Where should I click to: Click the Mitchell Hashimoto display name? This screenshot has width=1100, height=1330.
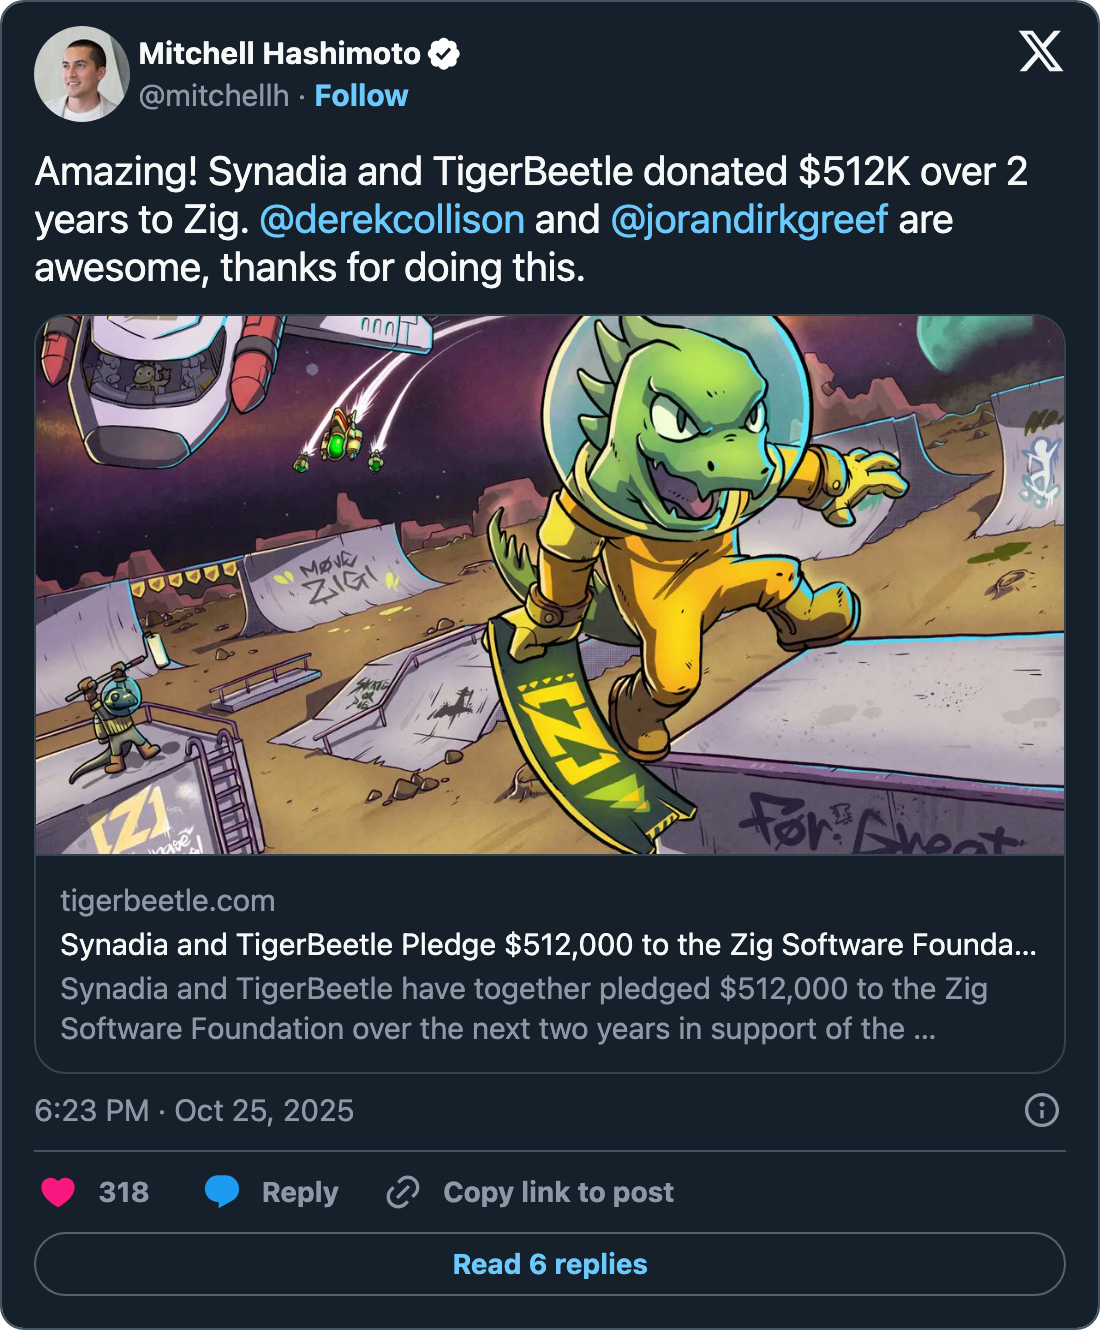pos(280,54)
